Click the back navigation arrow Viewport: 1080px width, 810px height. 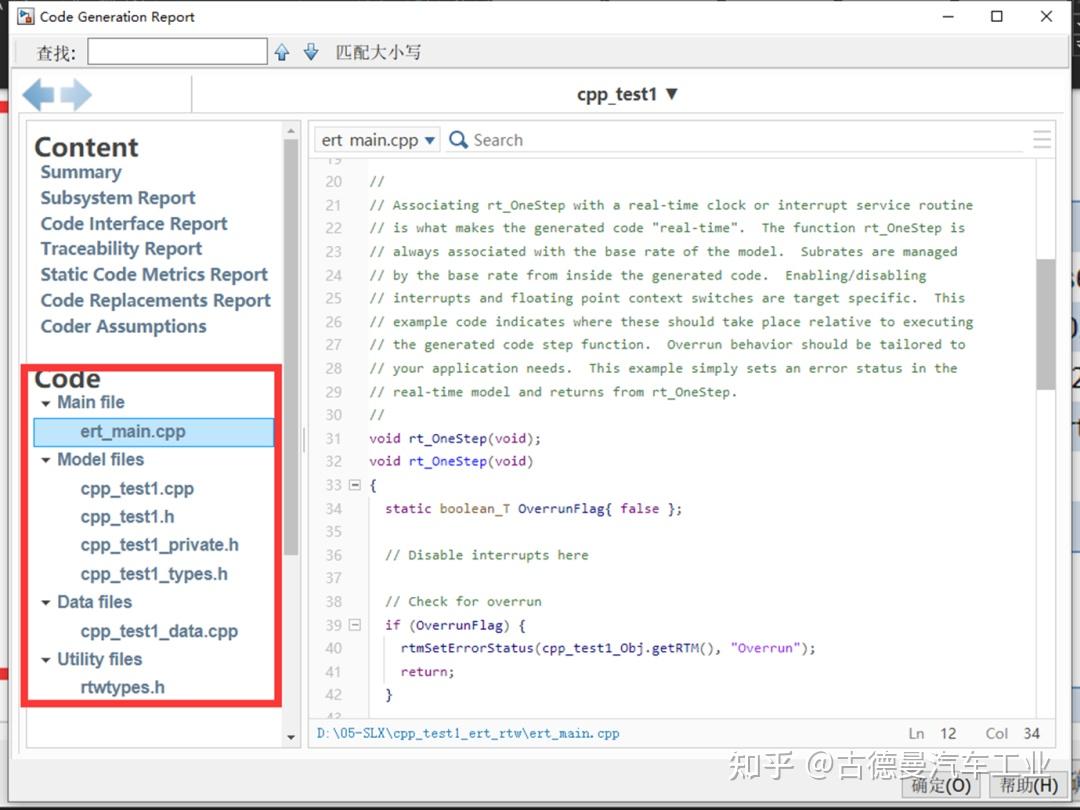coord(37,94)
